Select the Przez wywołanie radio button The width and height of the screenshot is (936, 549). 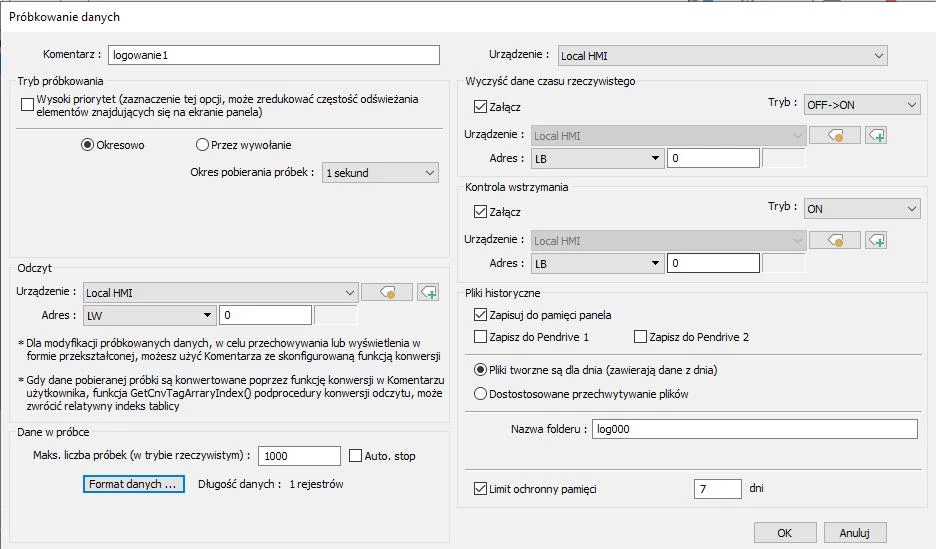[203, 145]
